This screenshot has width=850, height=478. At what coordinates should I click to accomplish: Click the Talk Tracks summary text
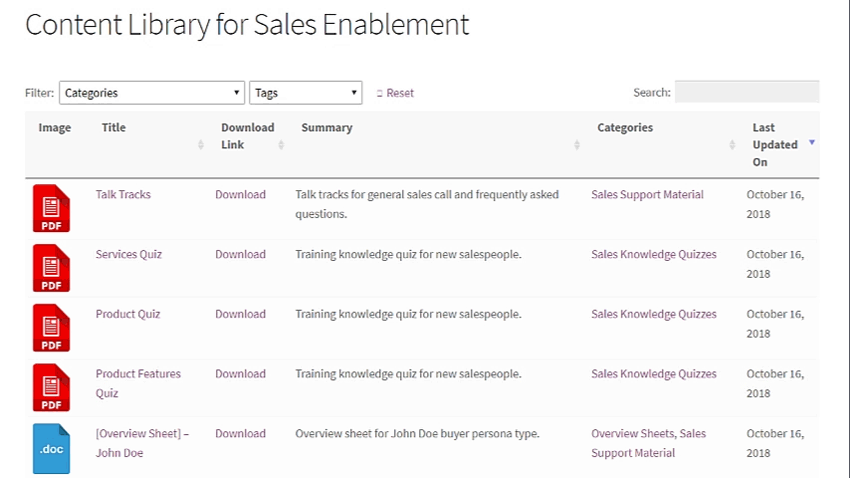pos(427,204)
